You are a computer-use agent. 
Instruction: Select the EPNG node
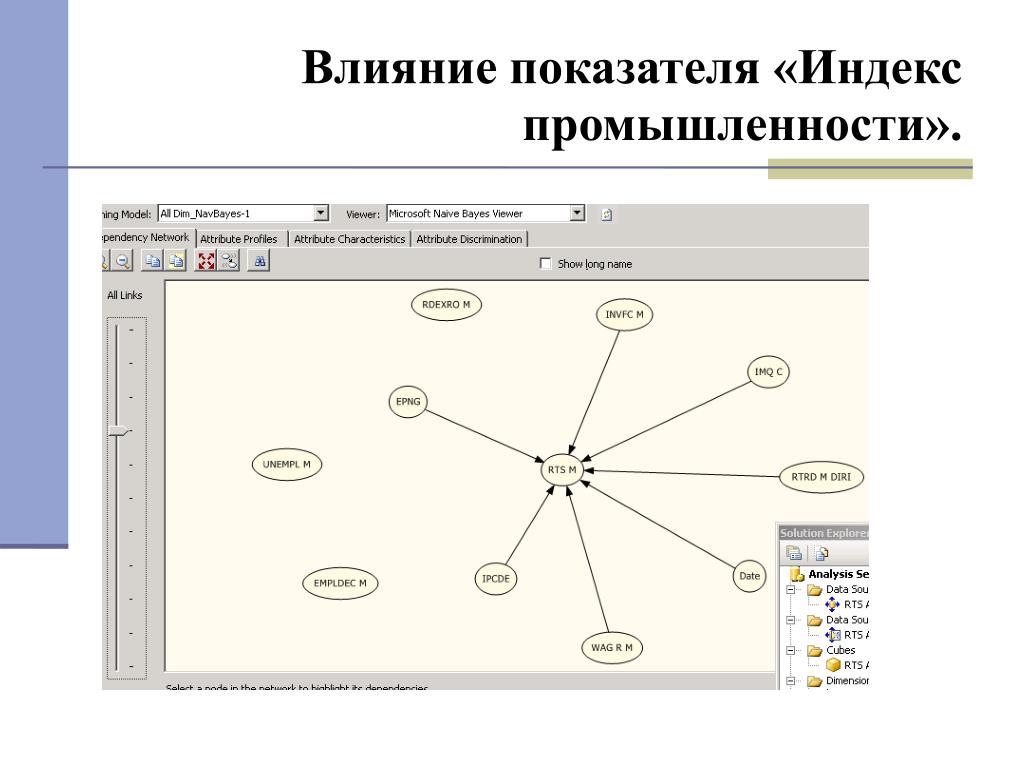click(408, 402)
